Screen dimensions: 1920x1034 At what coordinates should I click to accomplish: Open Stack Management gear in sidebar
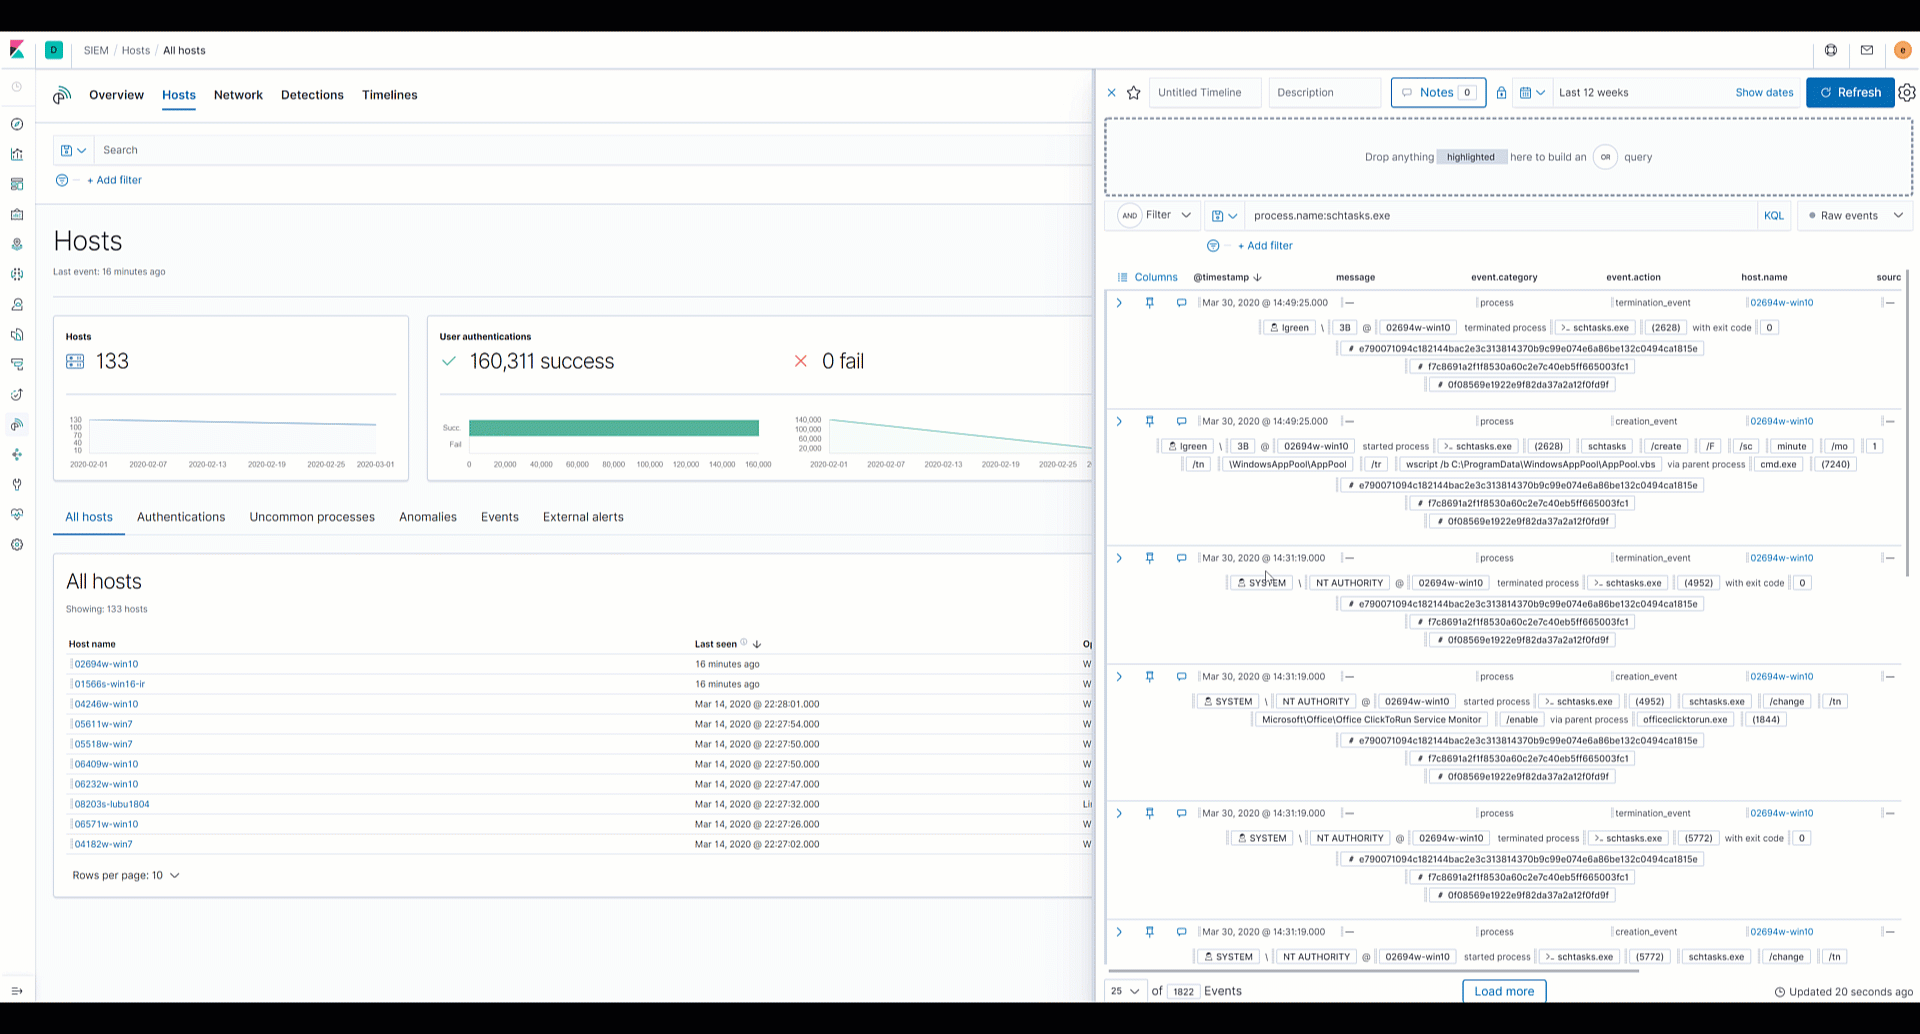coord(16,544)
